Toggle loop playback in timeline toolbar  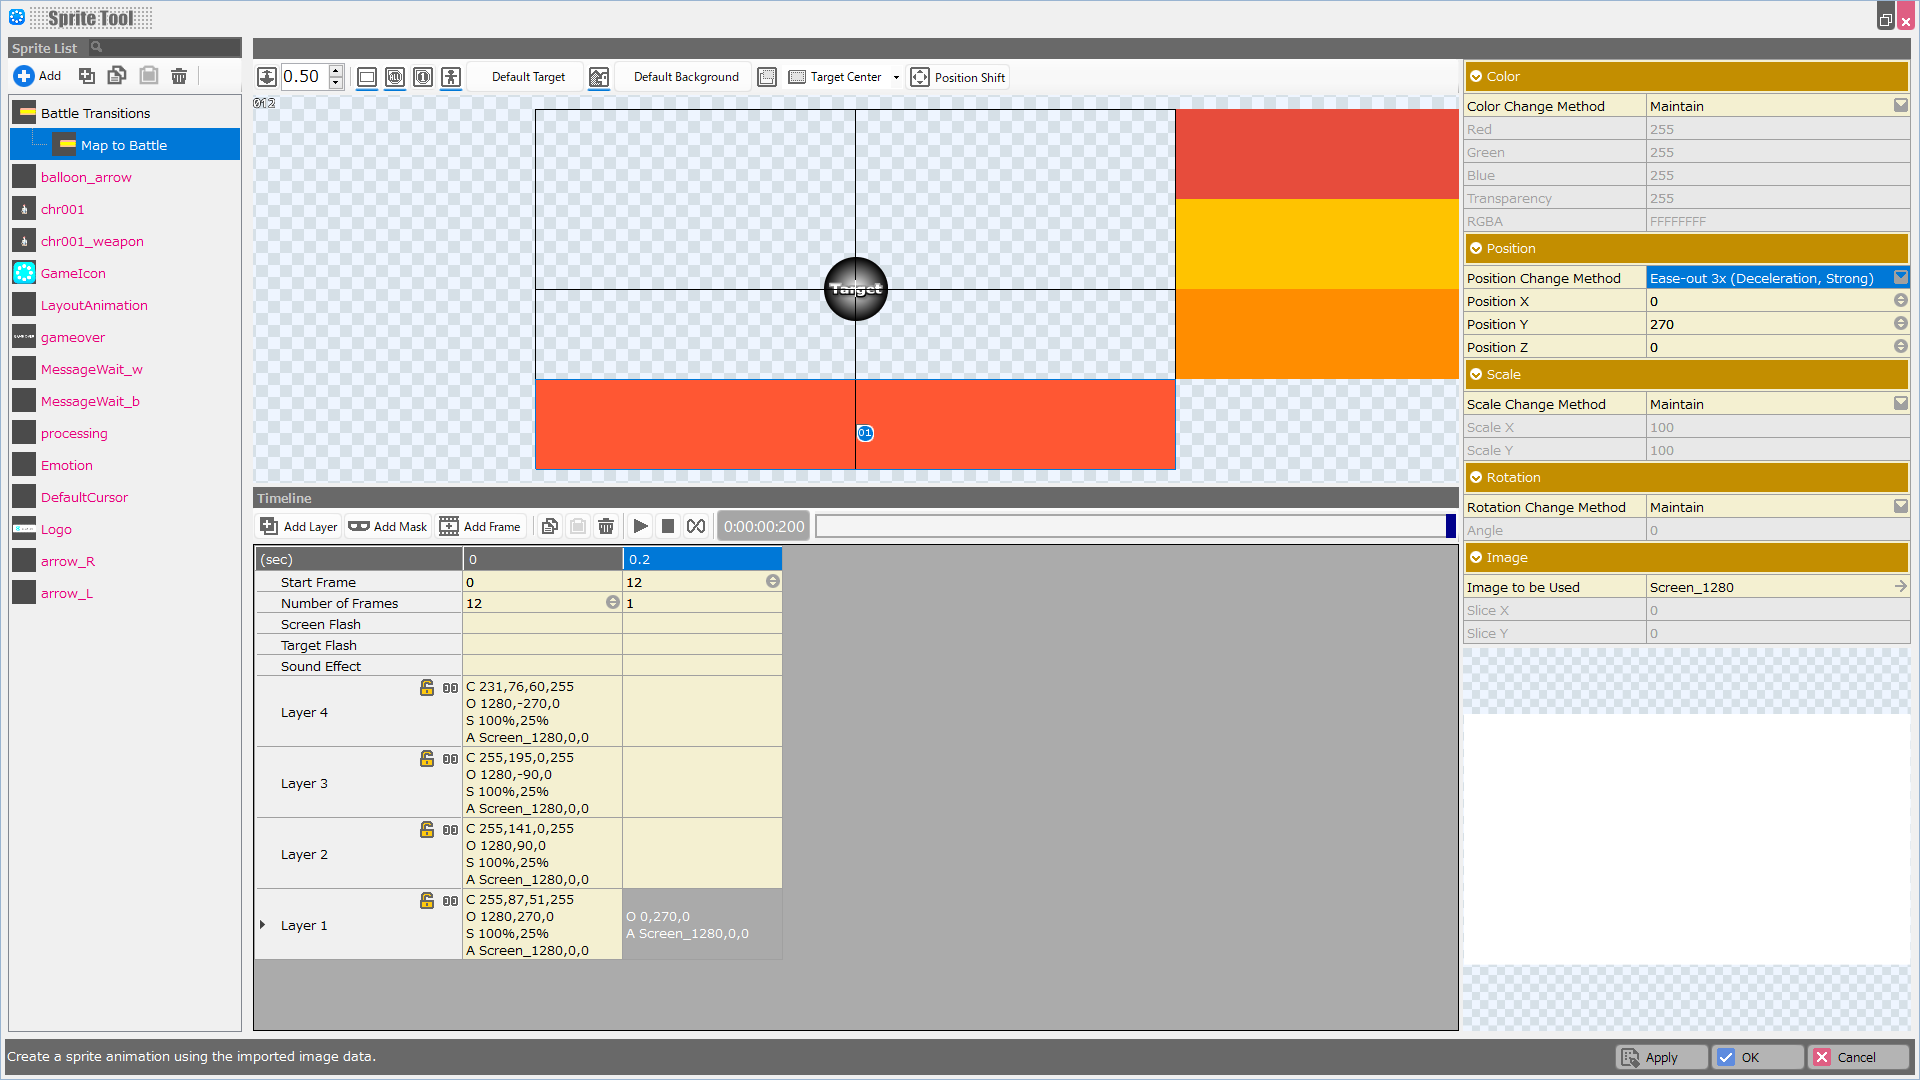[696, 526]
